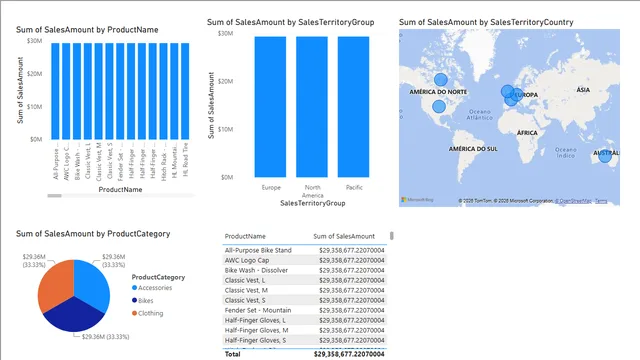The image size is (640, 360).
Task: Click the Bikes legend item
Action: pyautogui.click(x=142, y=300)
